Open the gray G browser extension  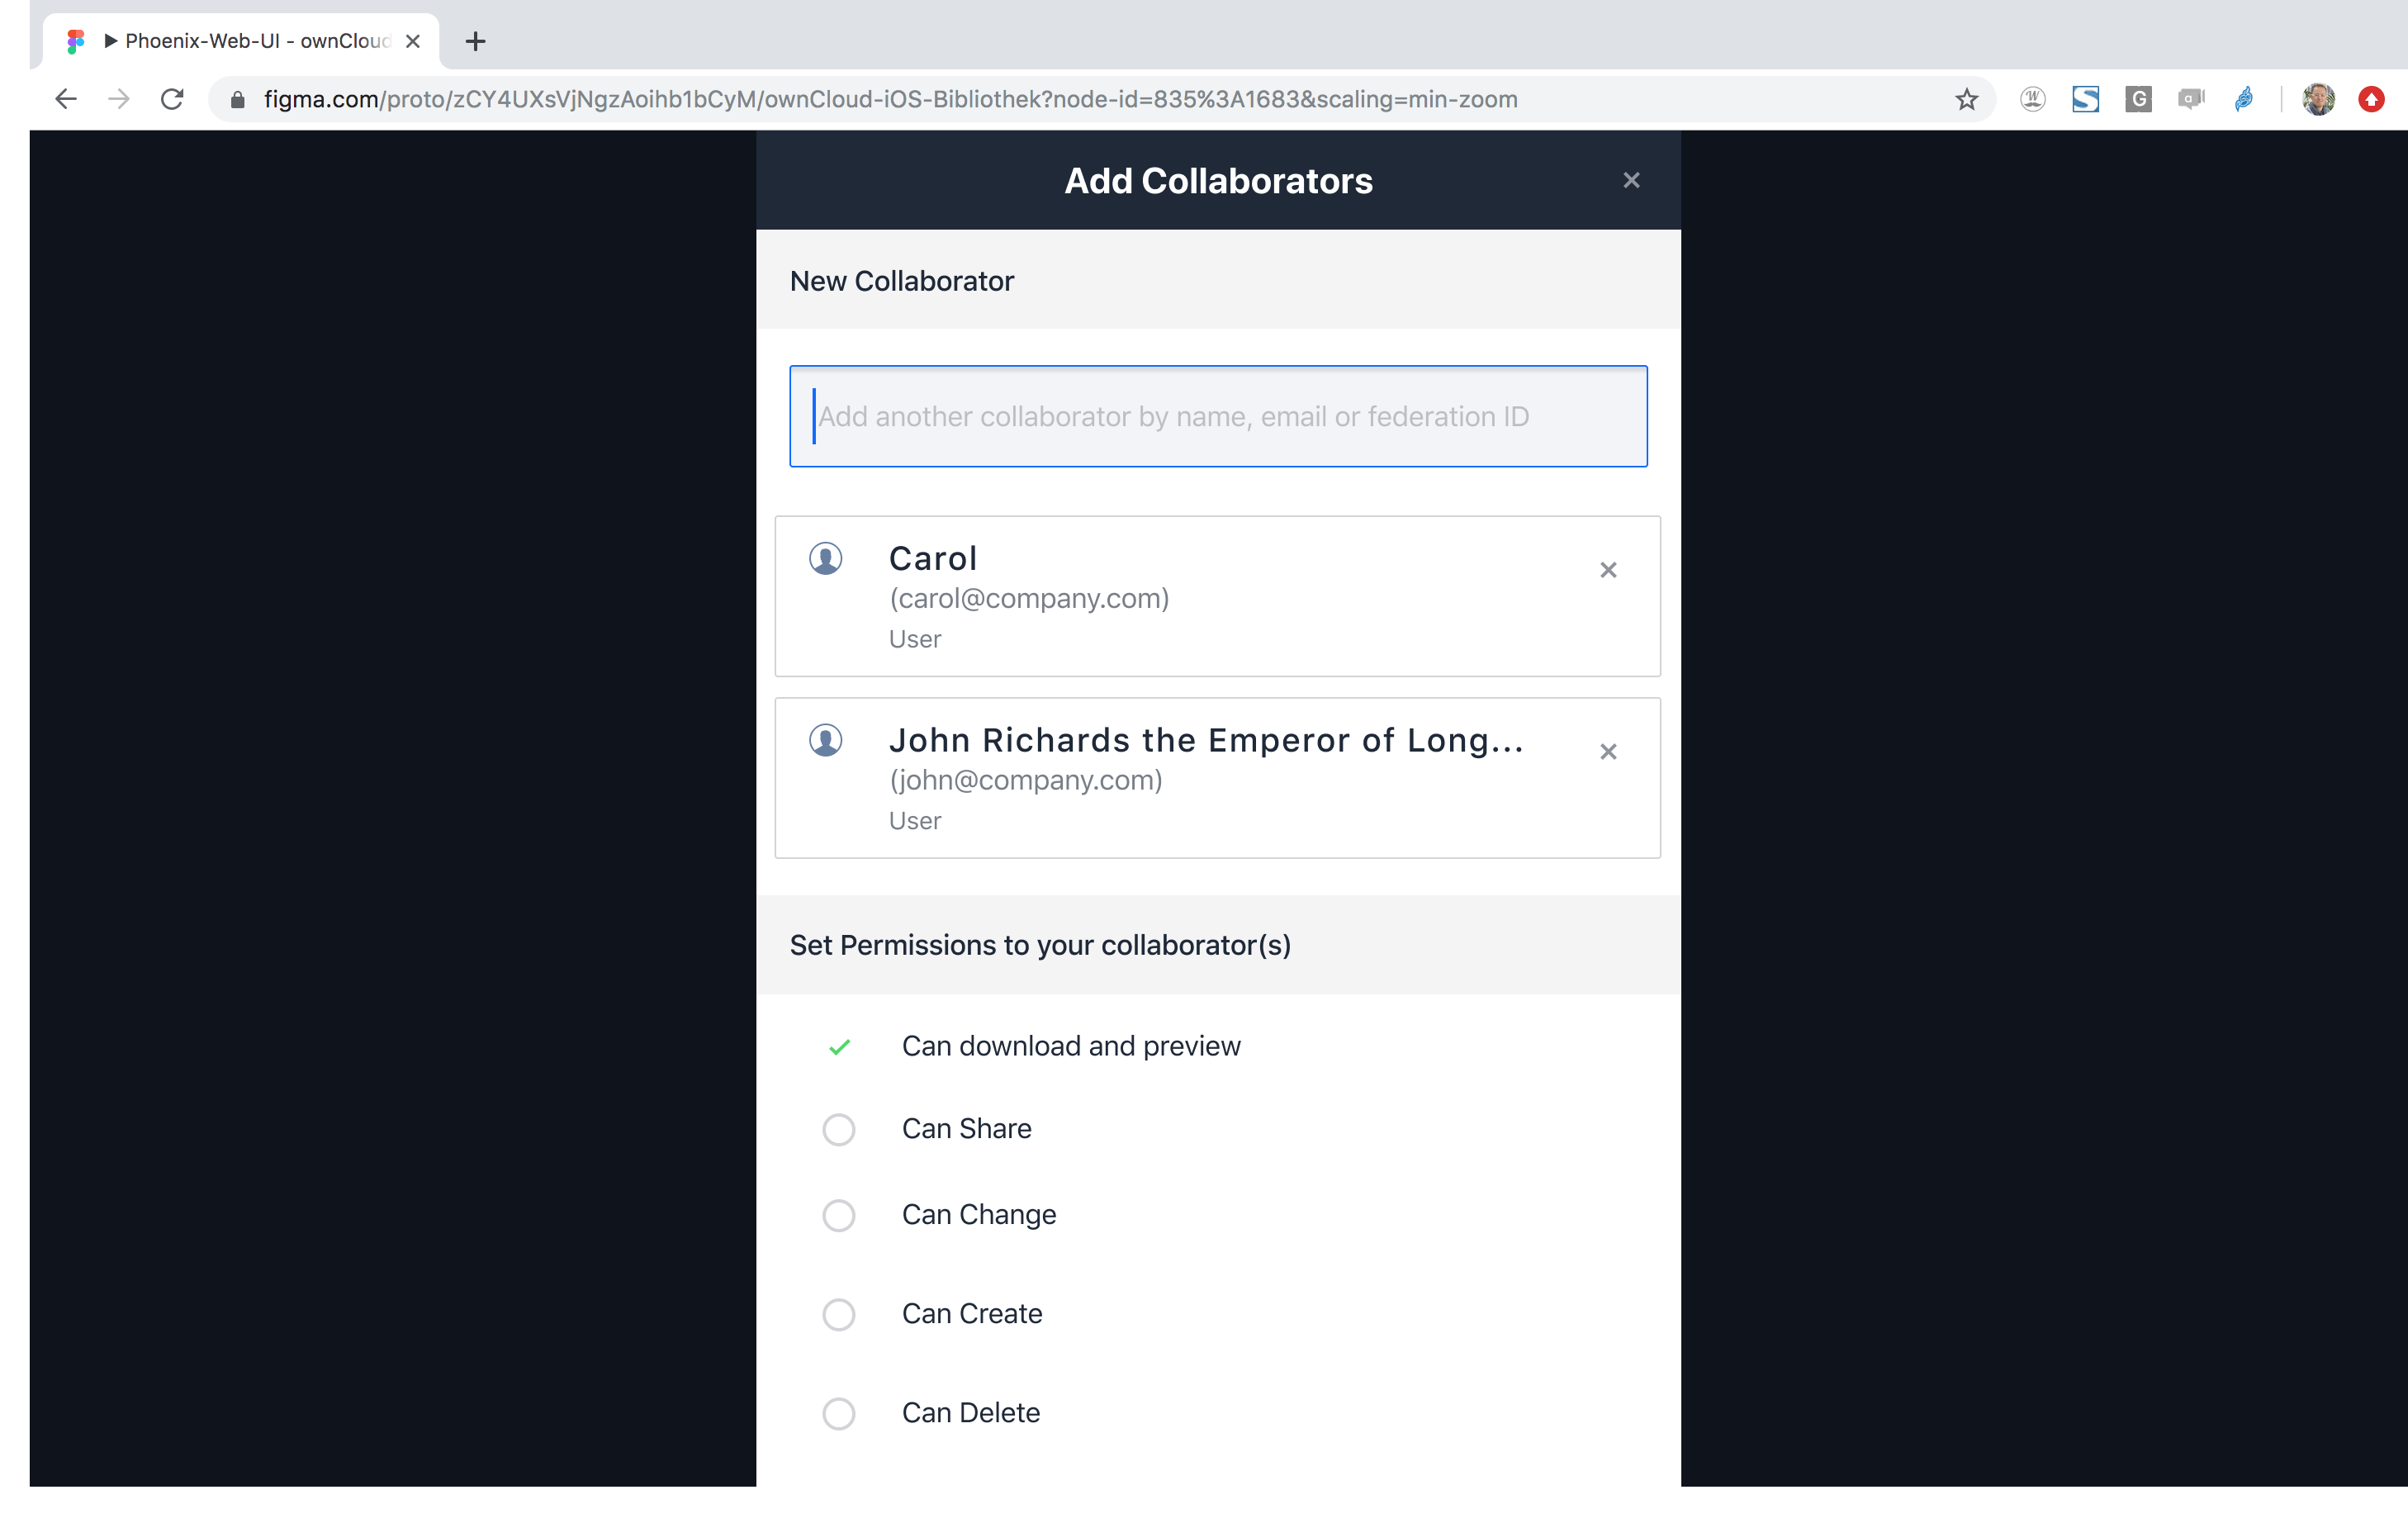pos(2138,99)
